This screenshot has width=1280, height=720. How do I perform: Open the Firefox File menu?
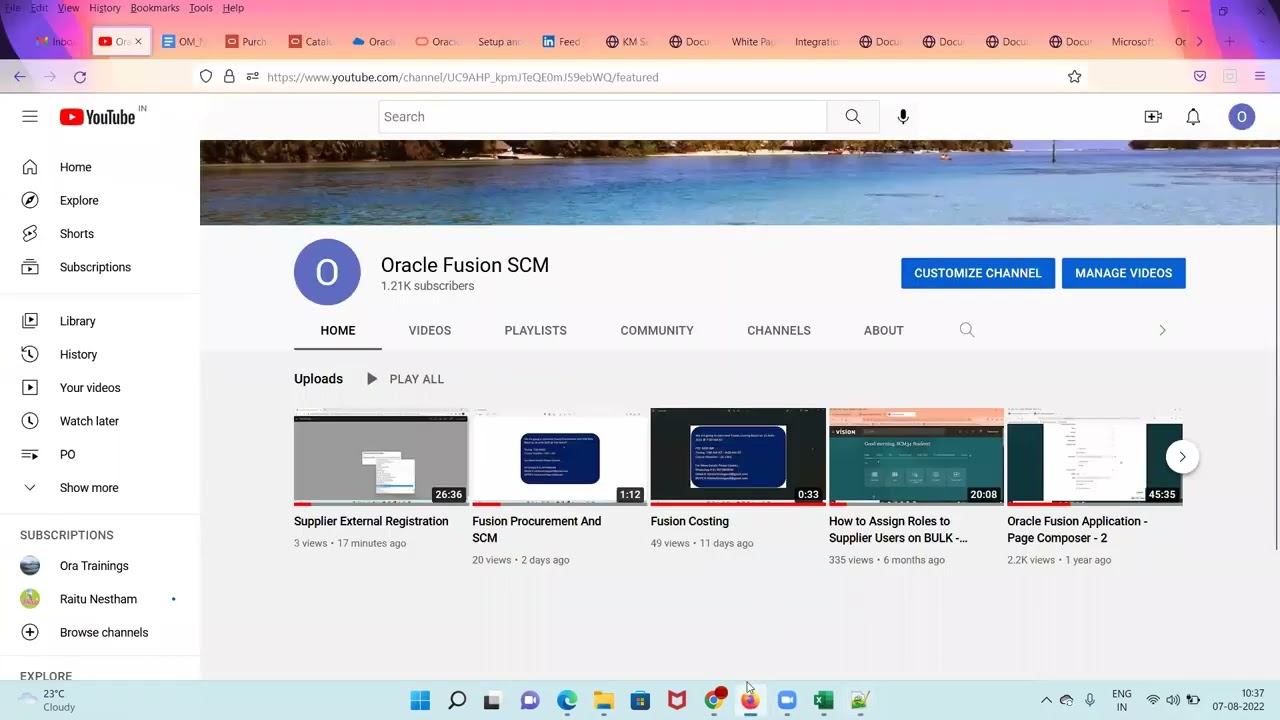pyautogui.click(x=12, y=8)
